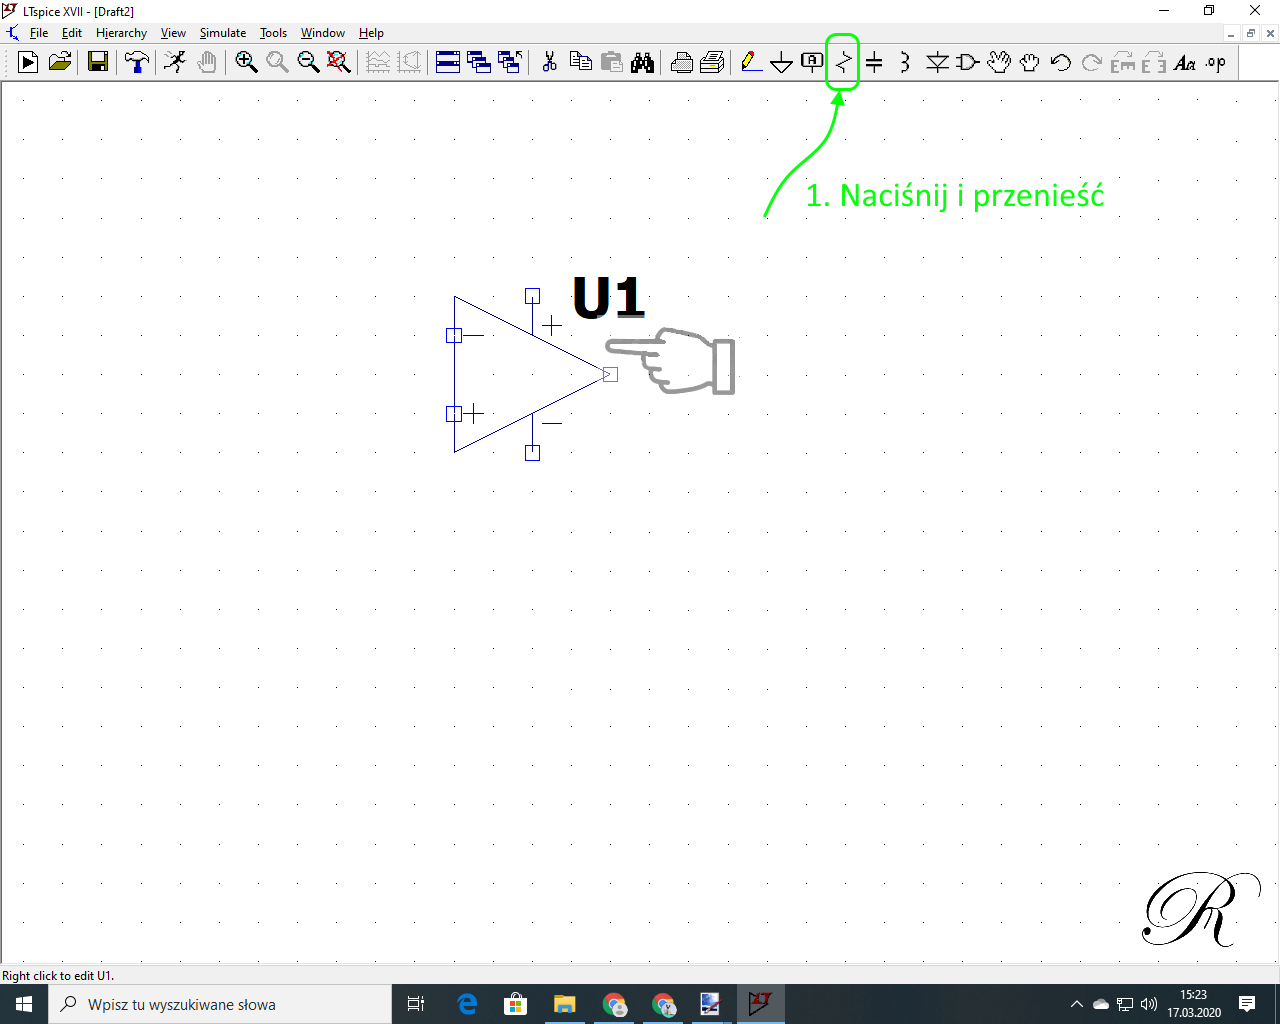Image resolution: width=1280 pixels, height=1024 pixels.
Task: Place a ground symbol from the toolbar
Action: (782, 63)
